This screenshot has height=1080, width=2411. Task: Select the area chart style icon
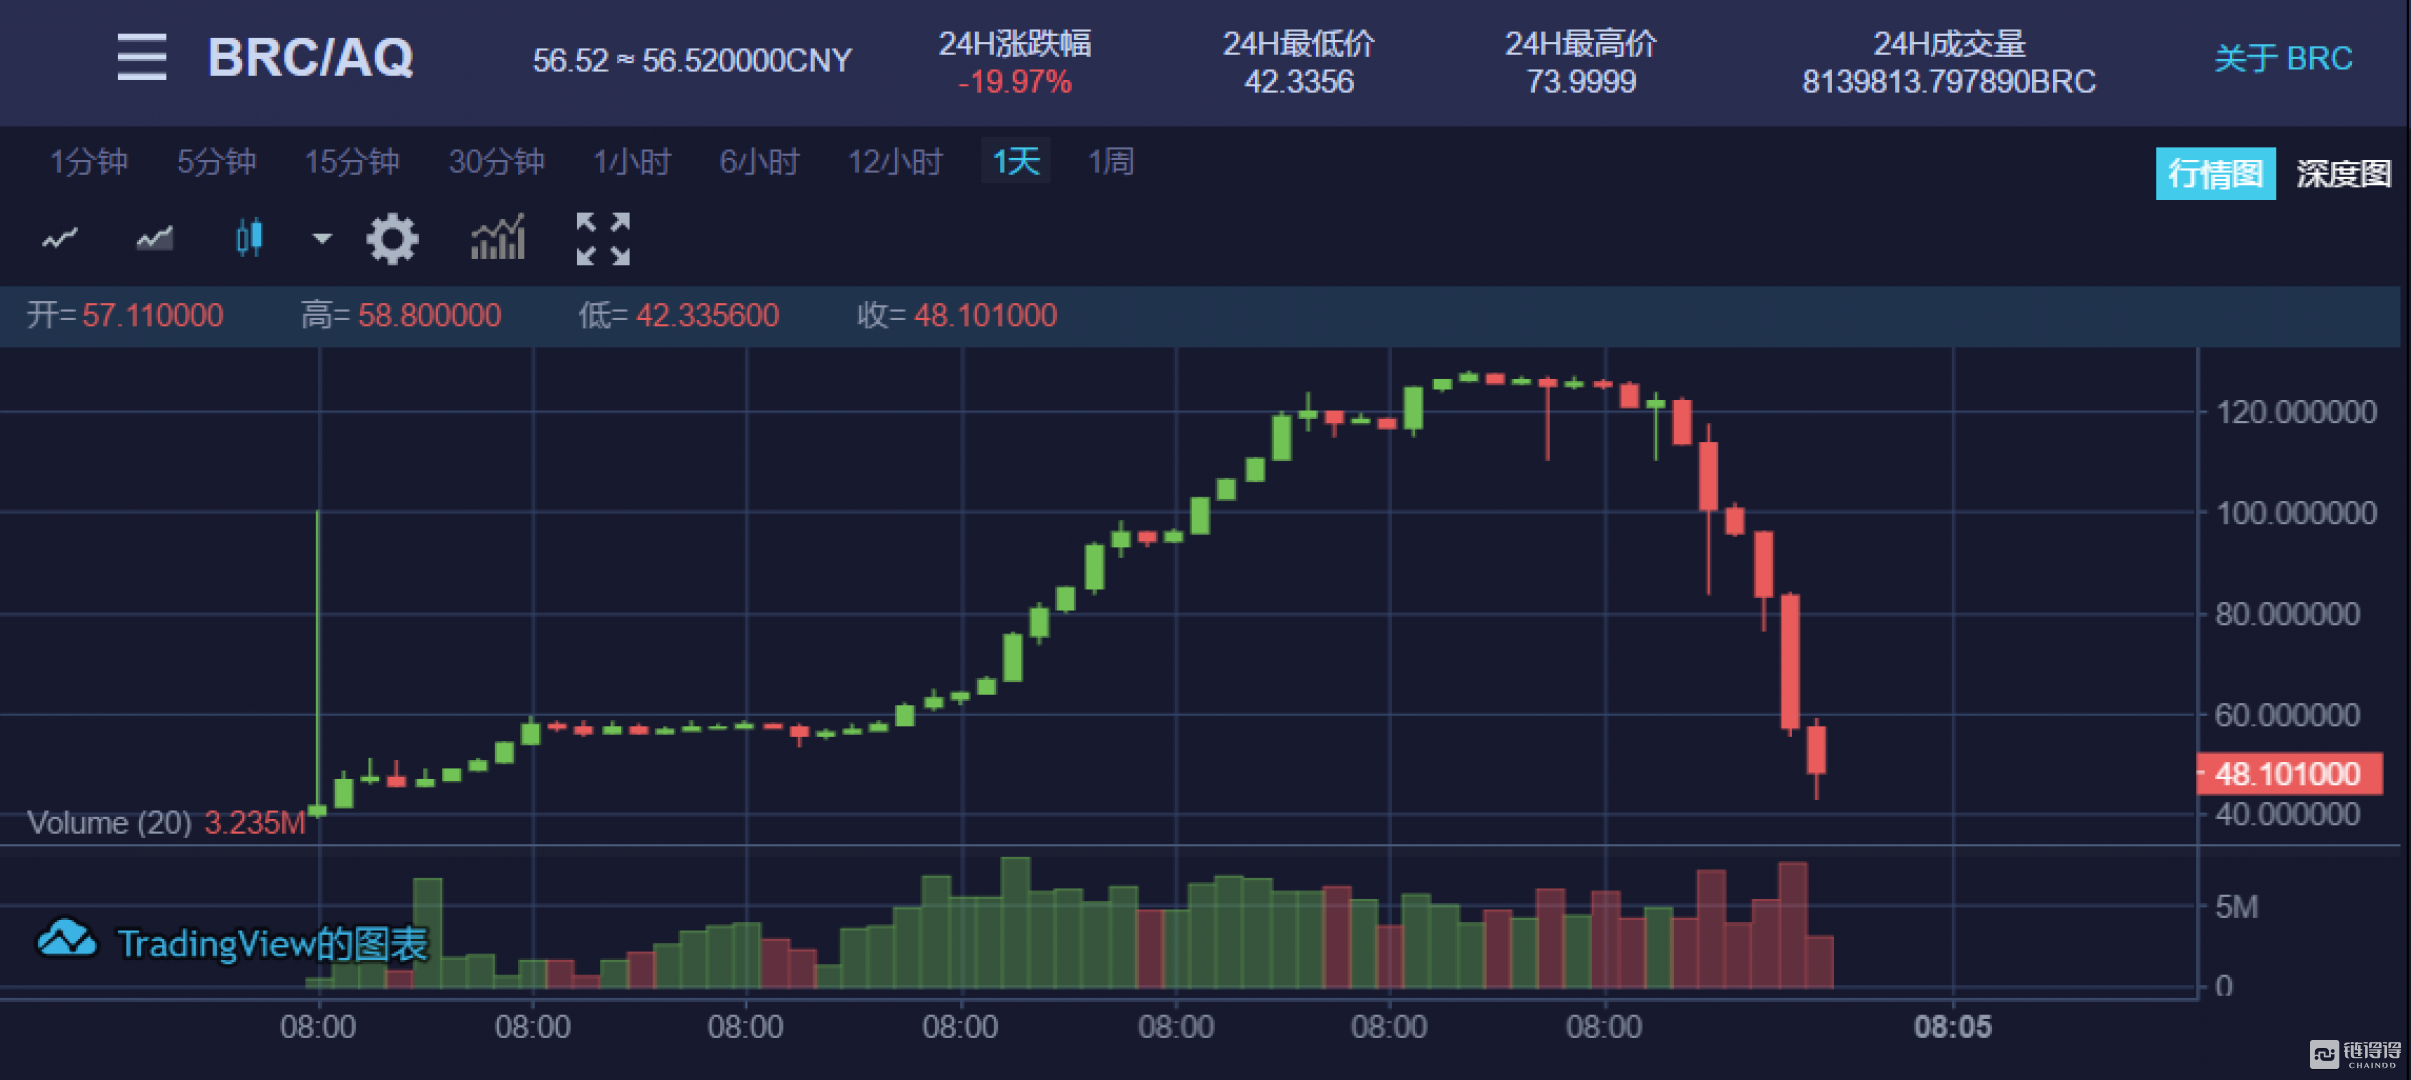pyautogui.click(x=154, y=239)
